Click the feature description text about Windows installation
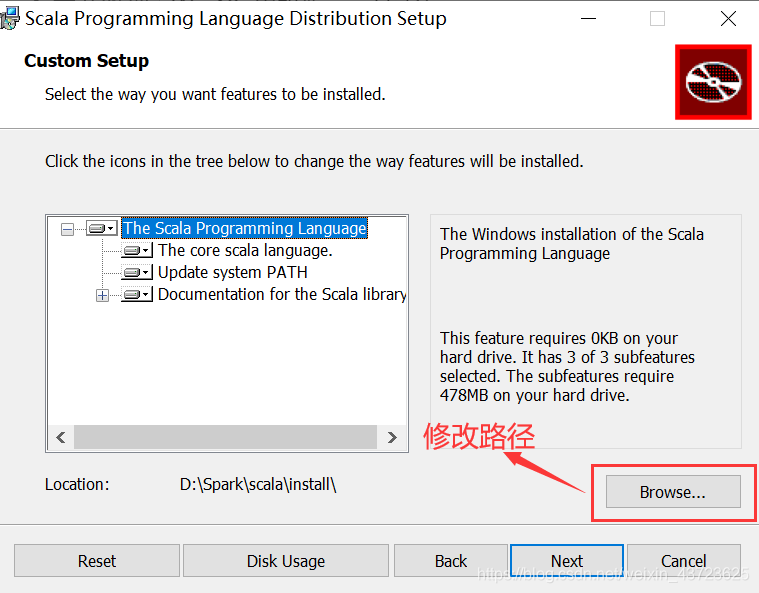Screen dimensions: 759x593 [572, 243]
